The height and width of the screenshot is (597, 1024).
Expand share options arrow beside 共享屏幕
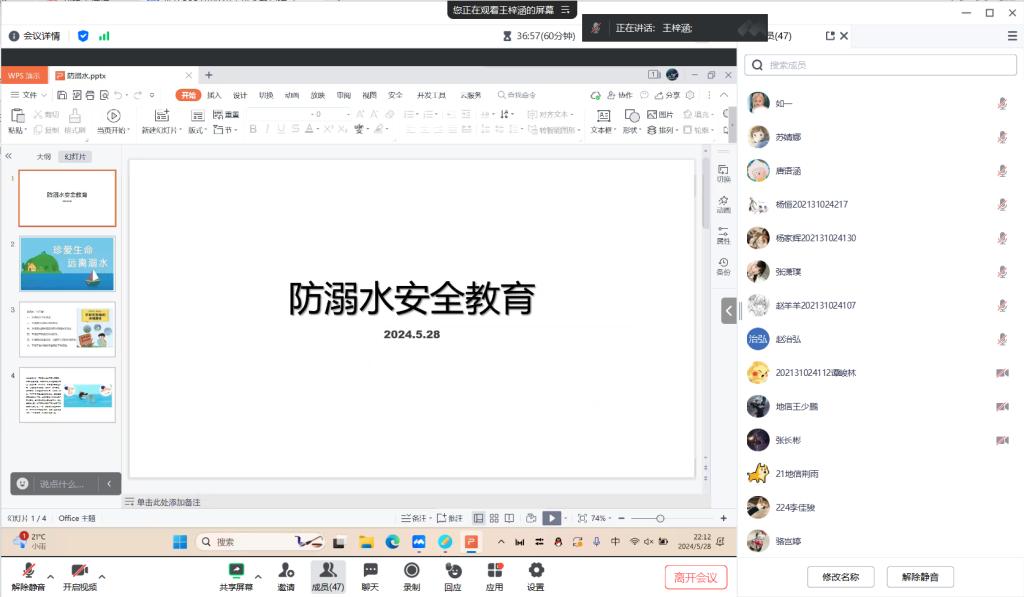[x=258, y=577]
